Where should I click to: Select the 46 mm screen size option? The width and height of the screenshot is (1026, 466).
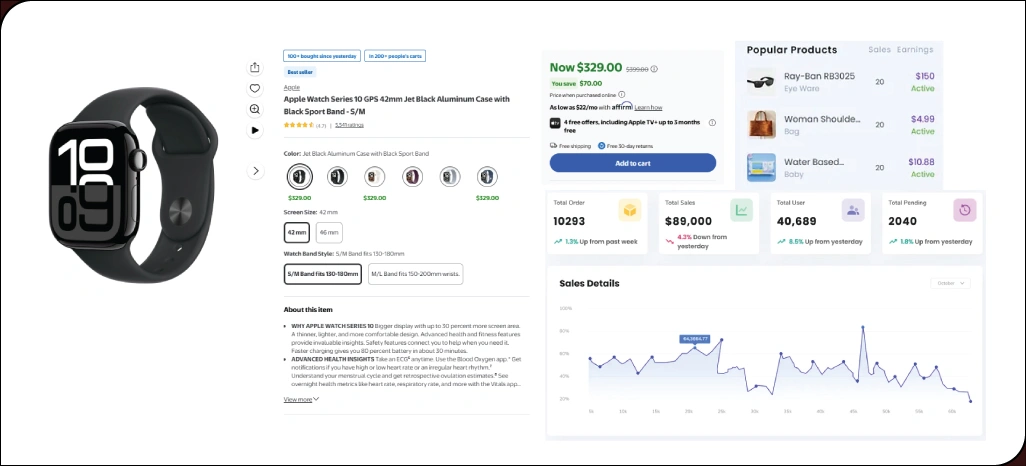[x=329, y=232]
